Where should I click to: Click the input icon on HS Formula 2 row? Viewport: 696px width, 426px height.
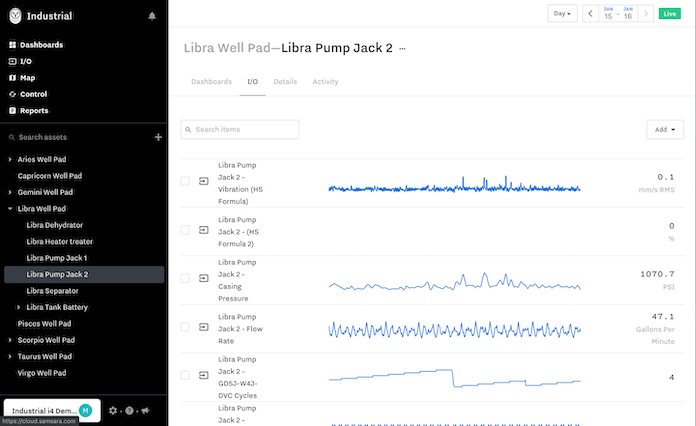pos(204,230)
